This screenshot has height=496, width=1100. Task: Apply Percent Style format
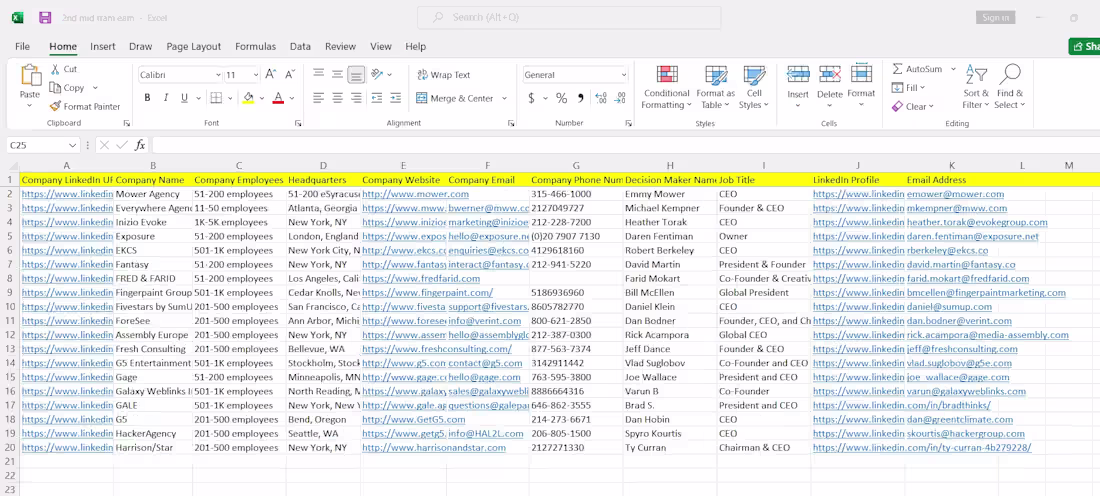pos(561,98)
